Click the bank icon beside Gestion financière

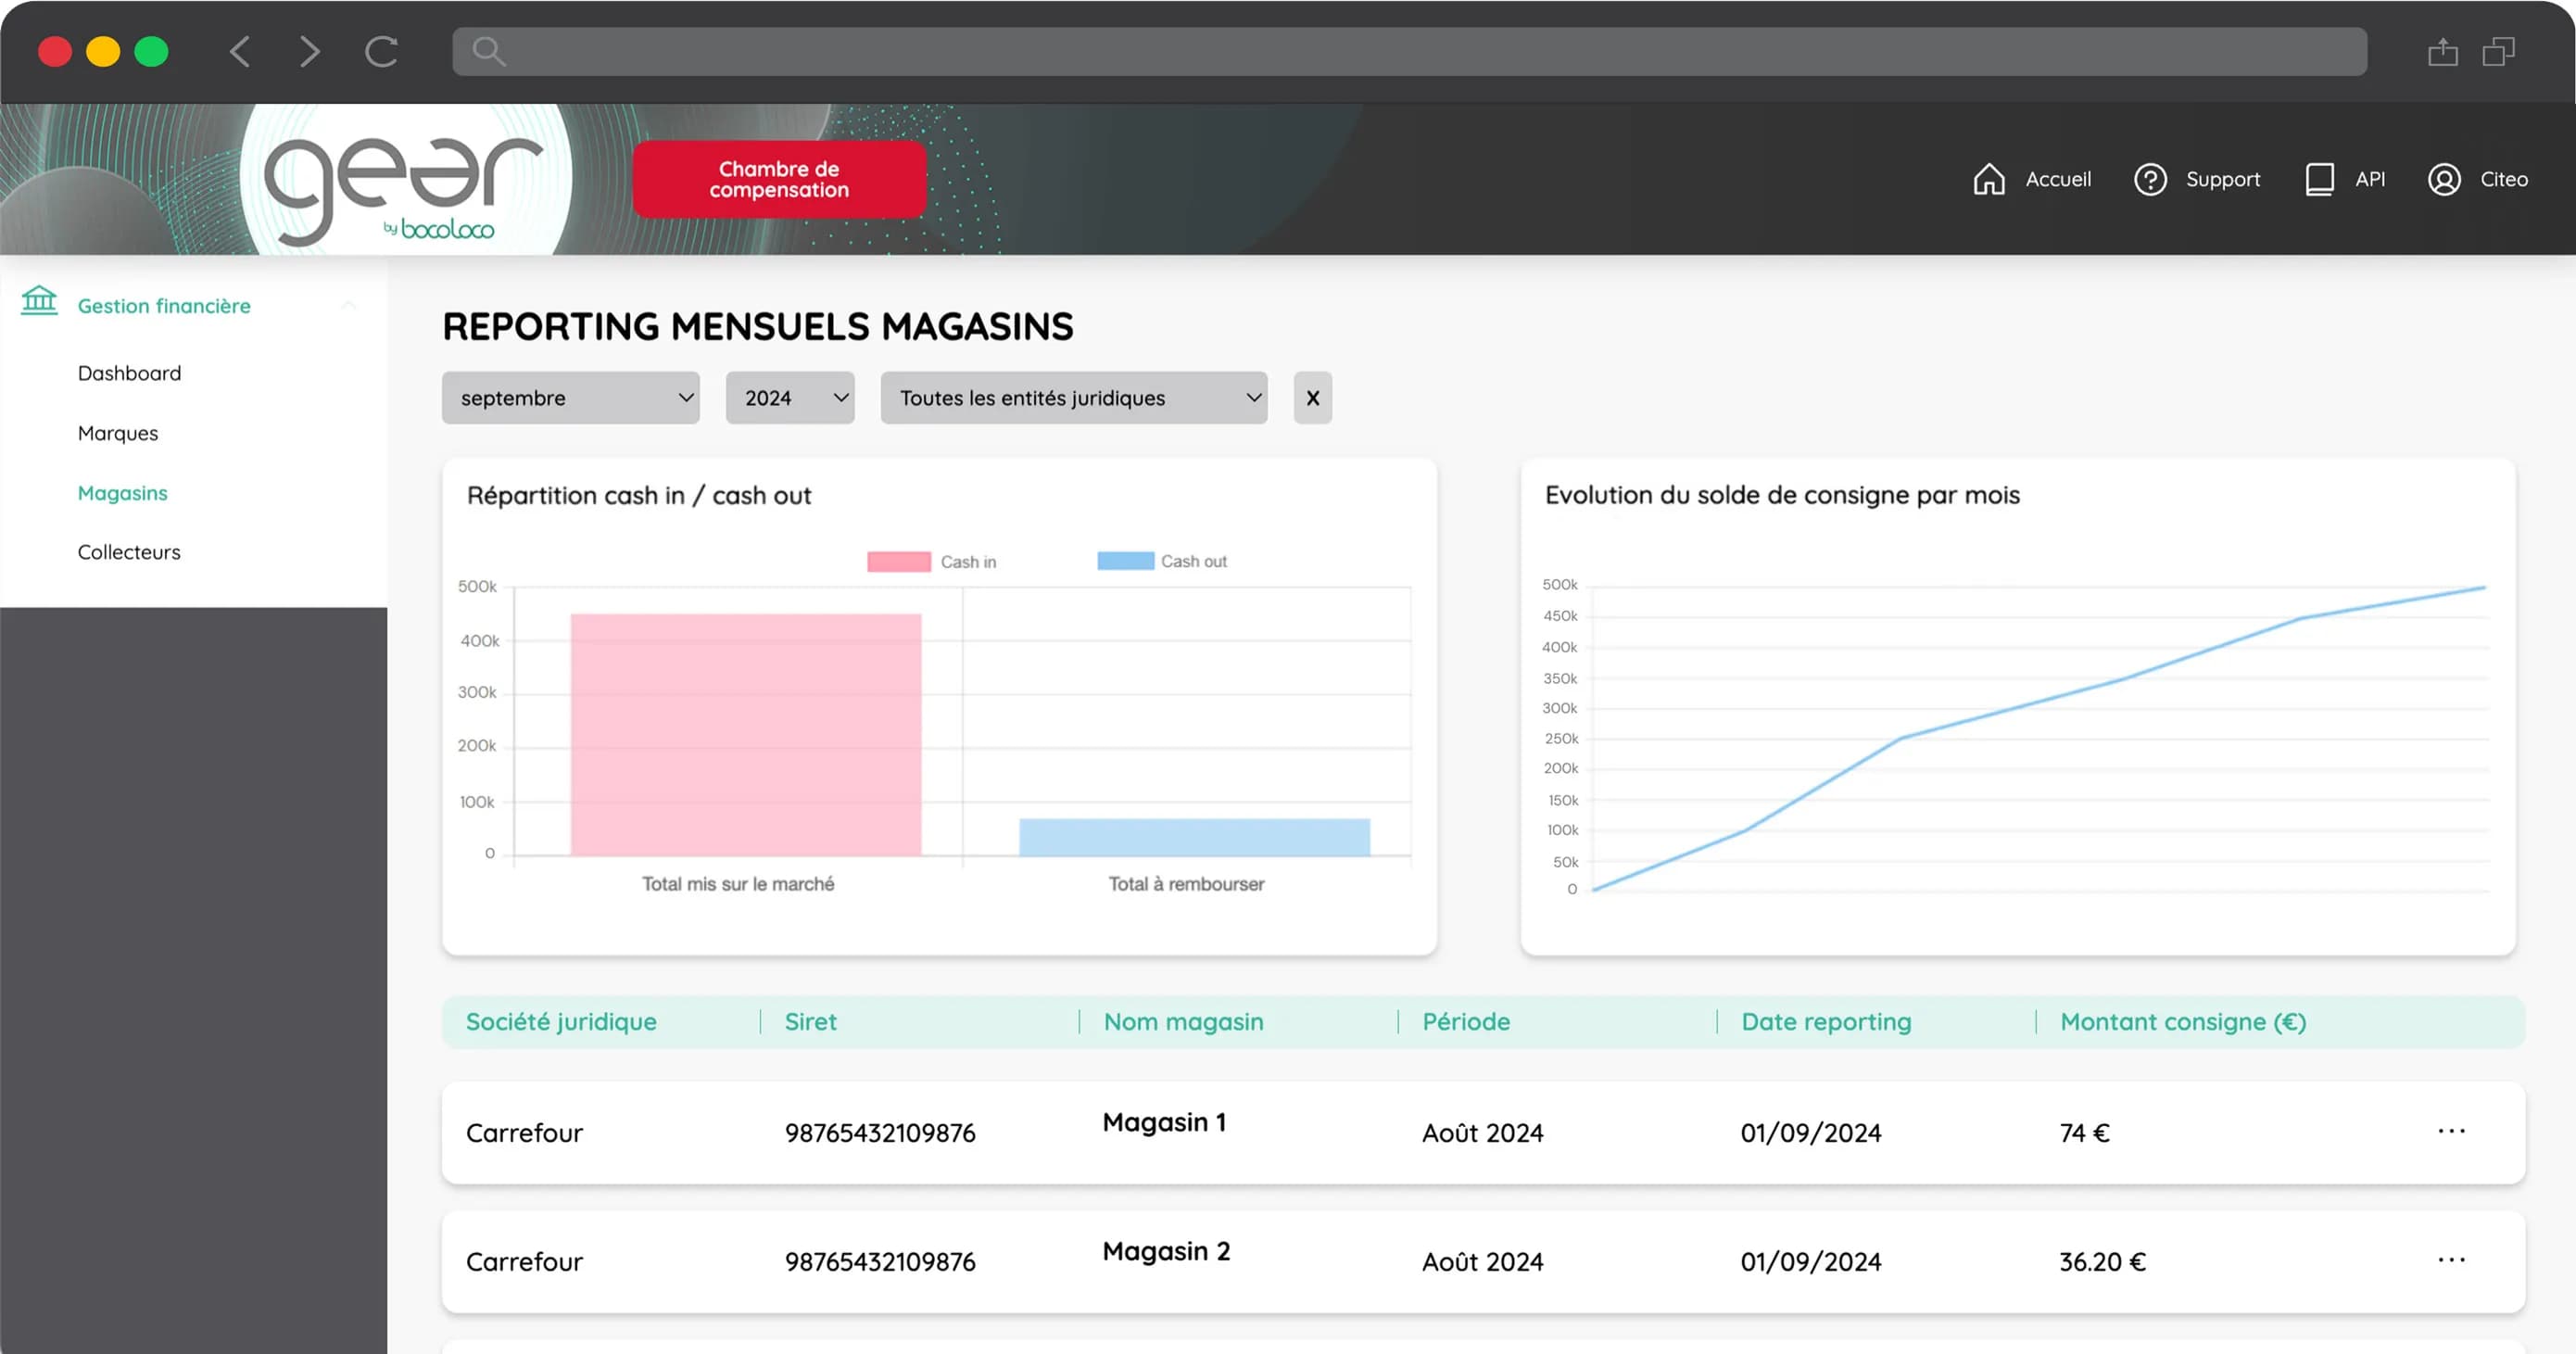(39, 301)
